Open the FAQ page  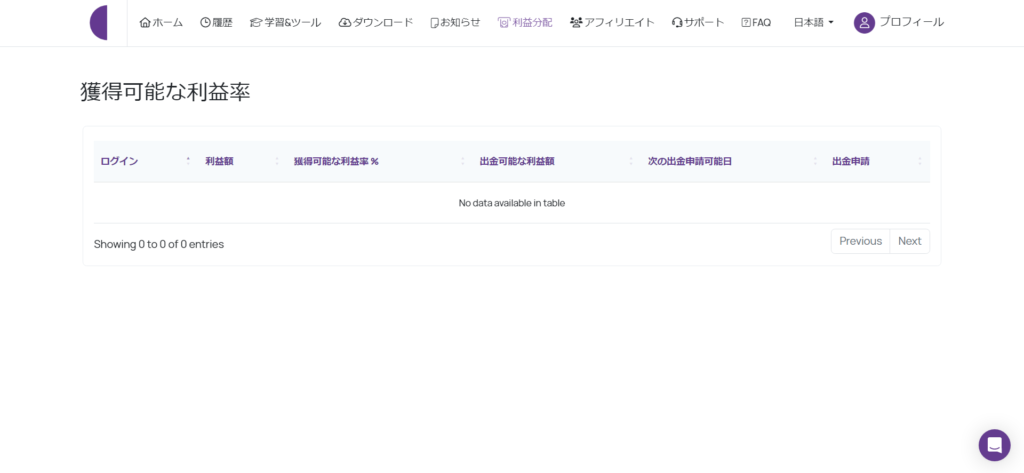click(x=756, y=22)
